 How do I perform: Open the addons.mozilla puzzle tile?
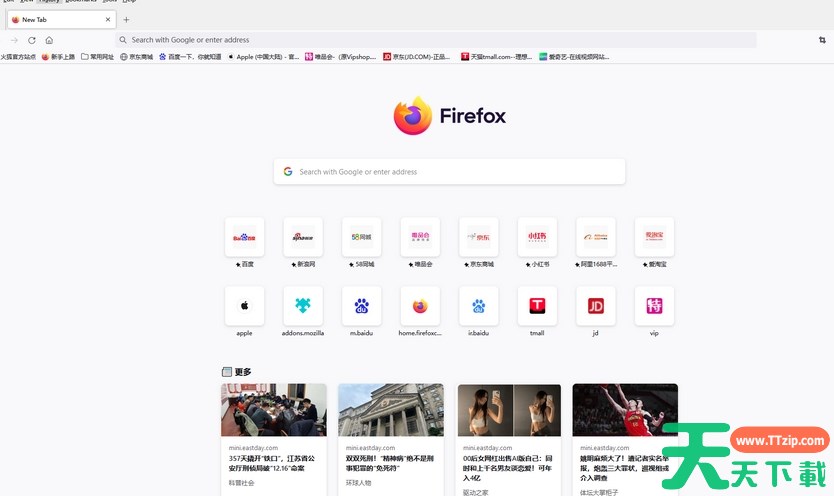[x=303, y=306]
